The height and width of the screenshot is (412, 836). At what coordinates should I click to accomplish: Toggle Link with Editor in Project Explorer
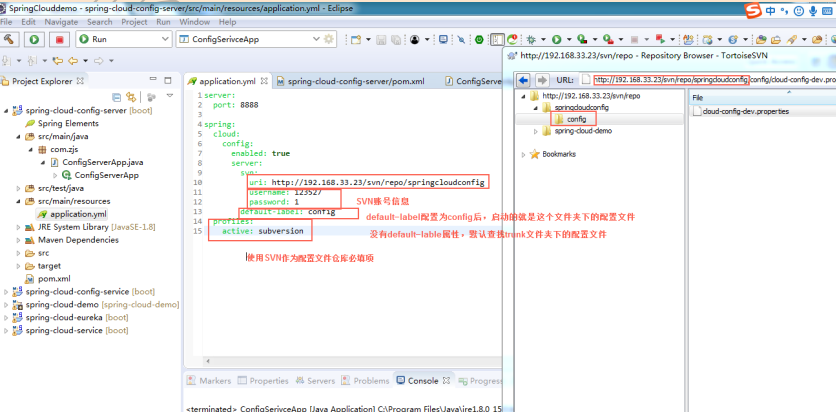pyautogui.click(x=131, y=97)
